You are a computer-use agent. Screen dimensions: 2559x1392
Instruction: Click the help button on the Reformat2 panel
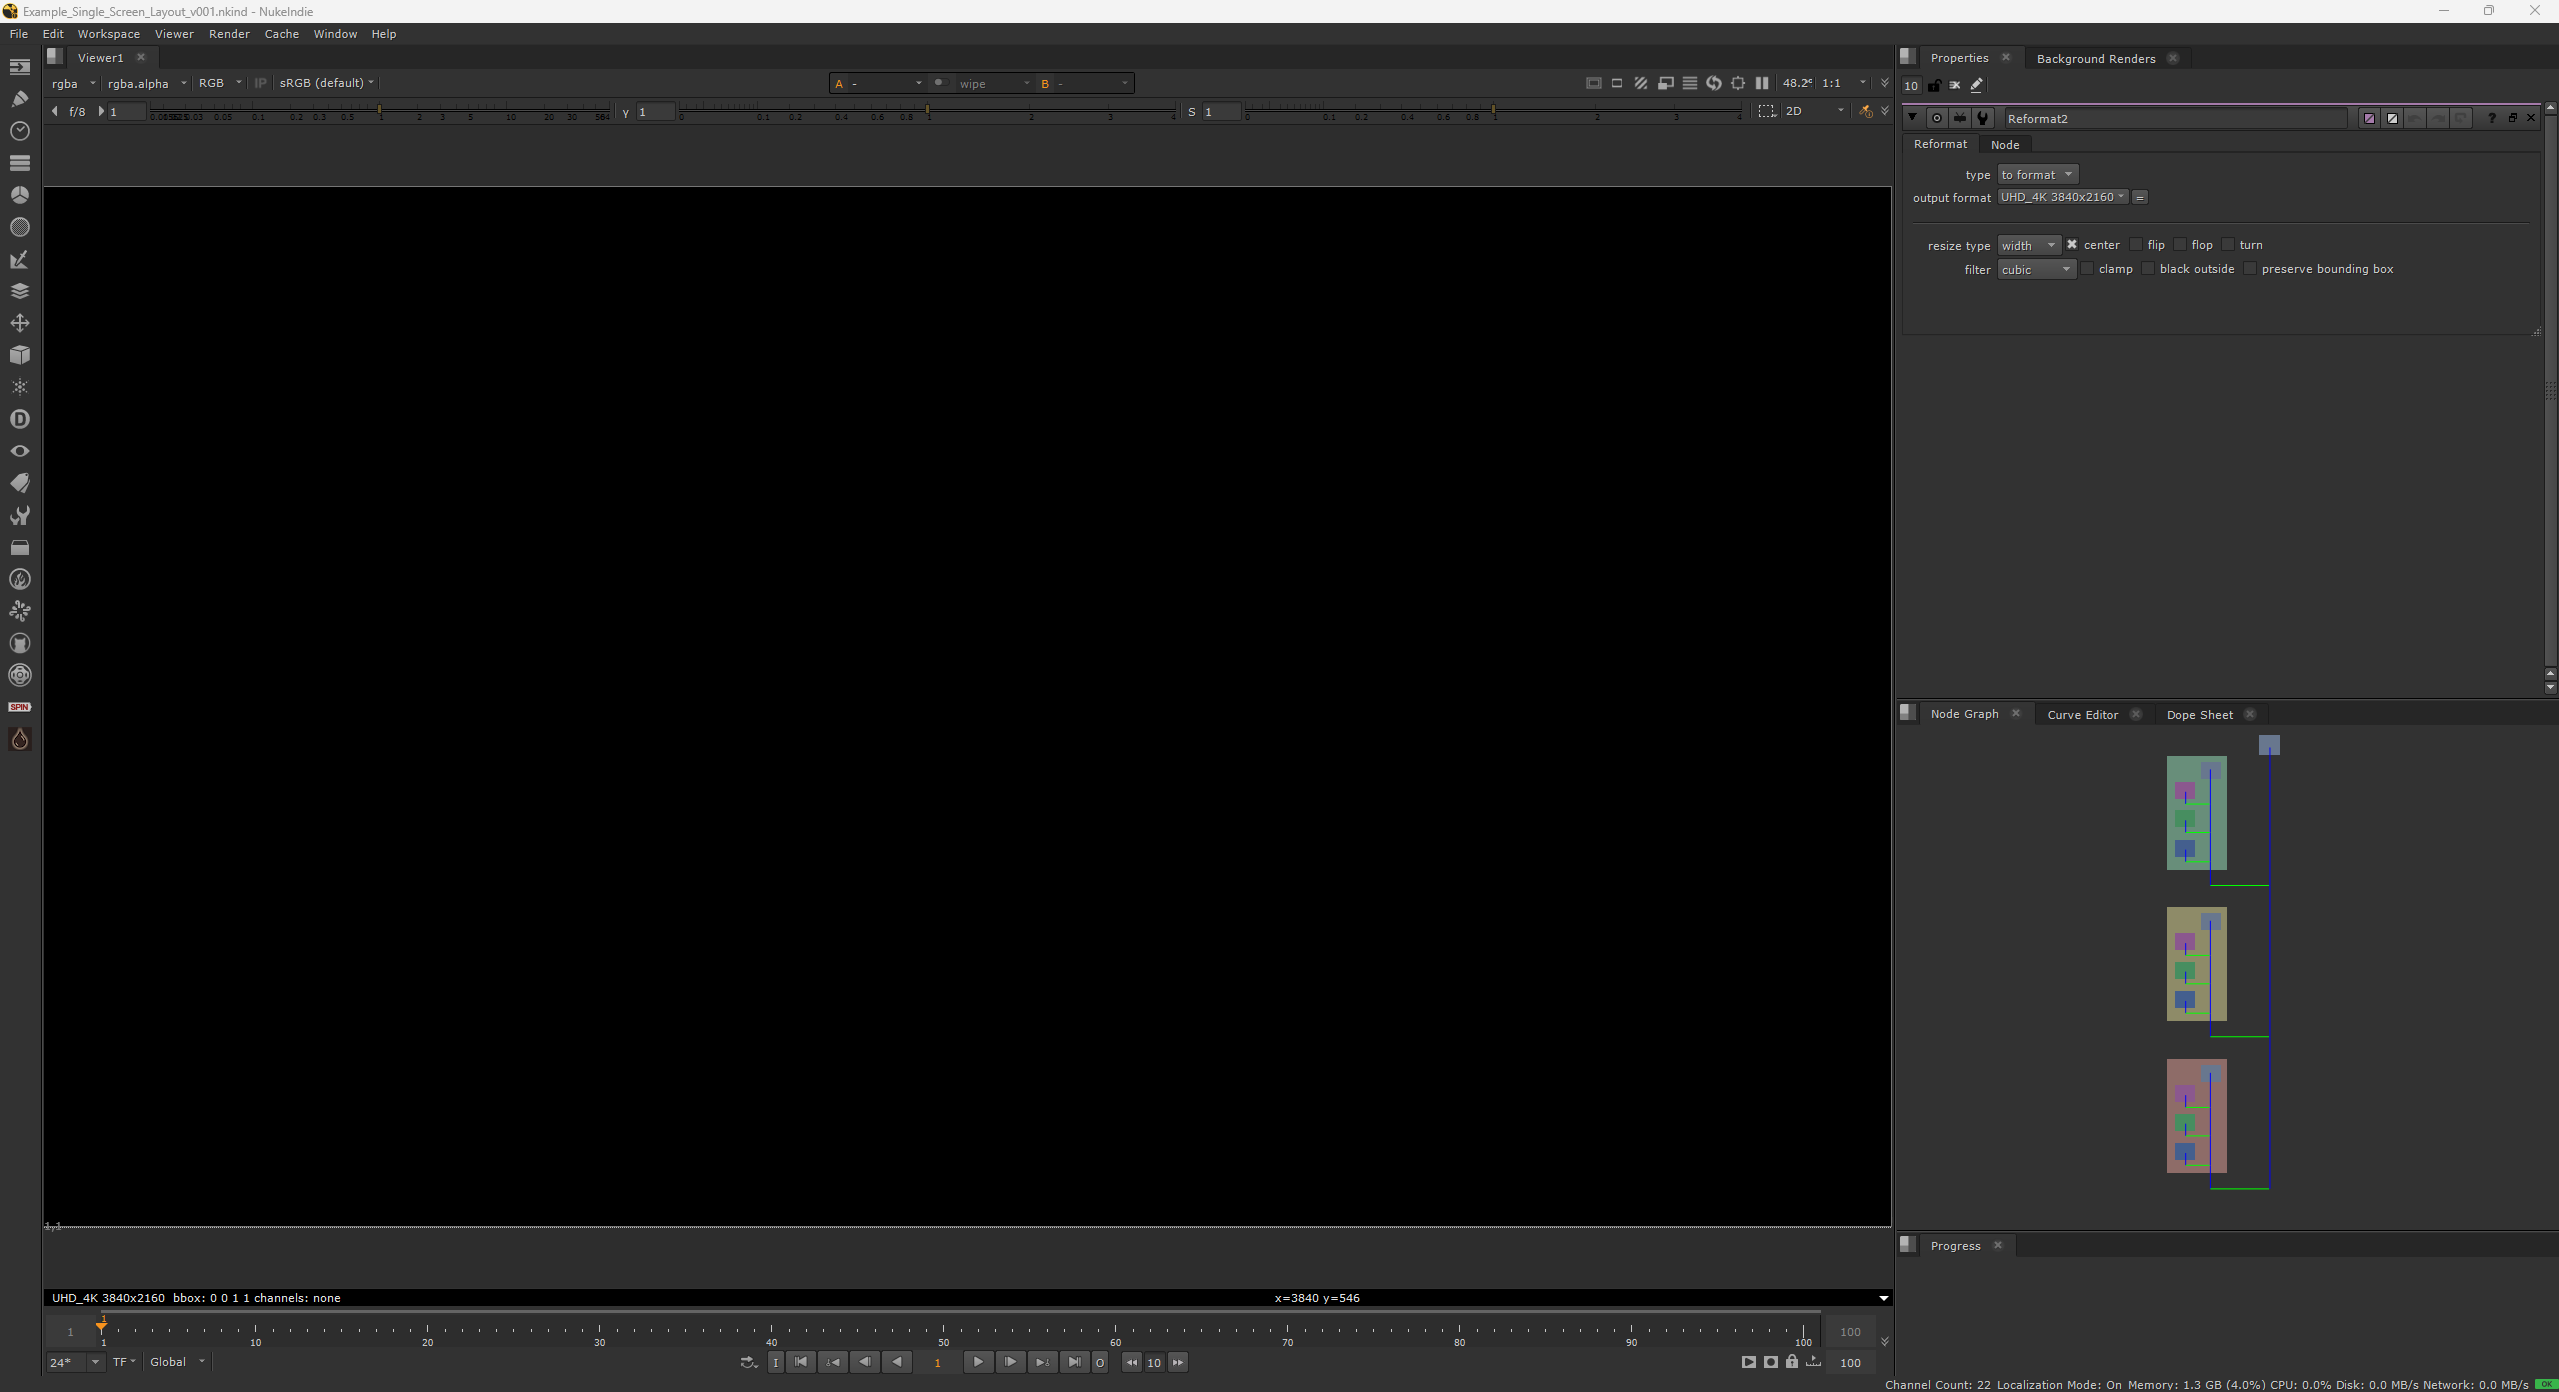pyautogui.click(x=2491, y=118)
